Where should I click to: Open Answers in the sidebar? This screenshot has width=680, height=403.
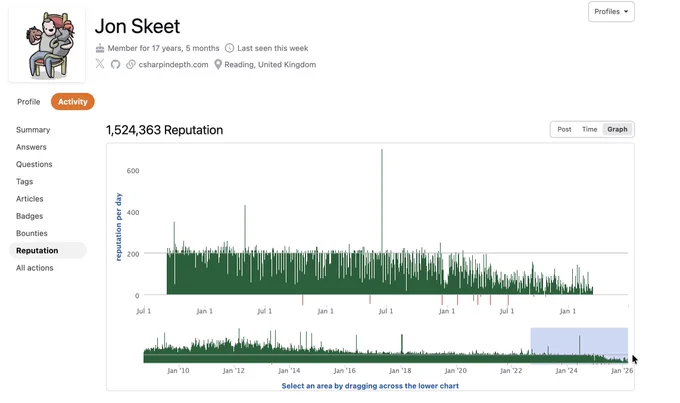(x=31, y=147)
